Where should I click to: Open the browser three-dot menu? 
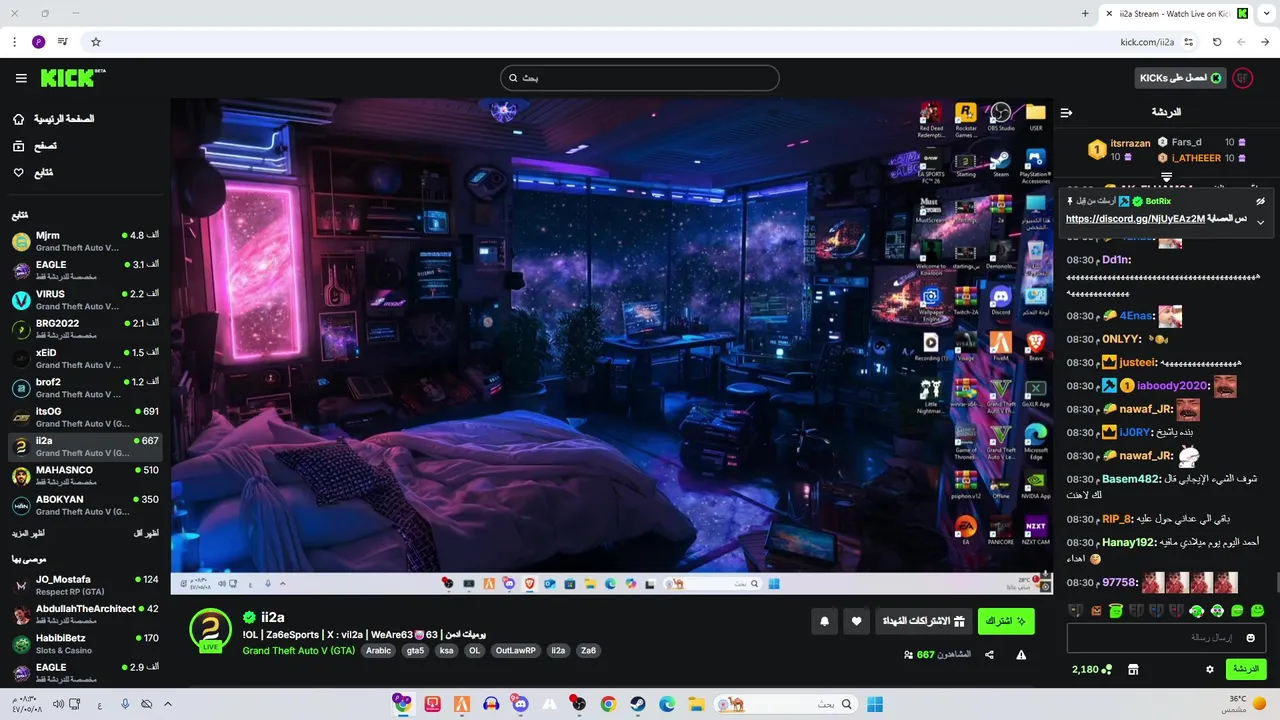14,42
